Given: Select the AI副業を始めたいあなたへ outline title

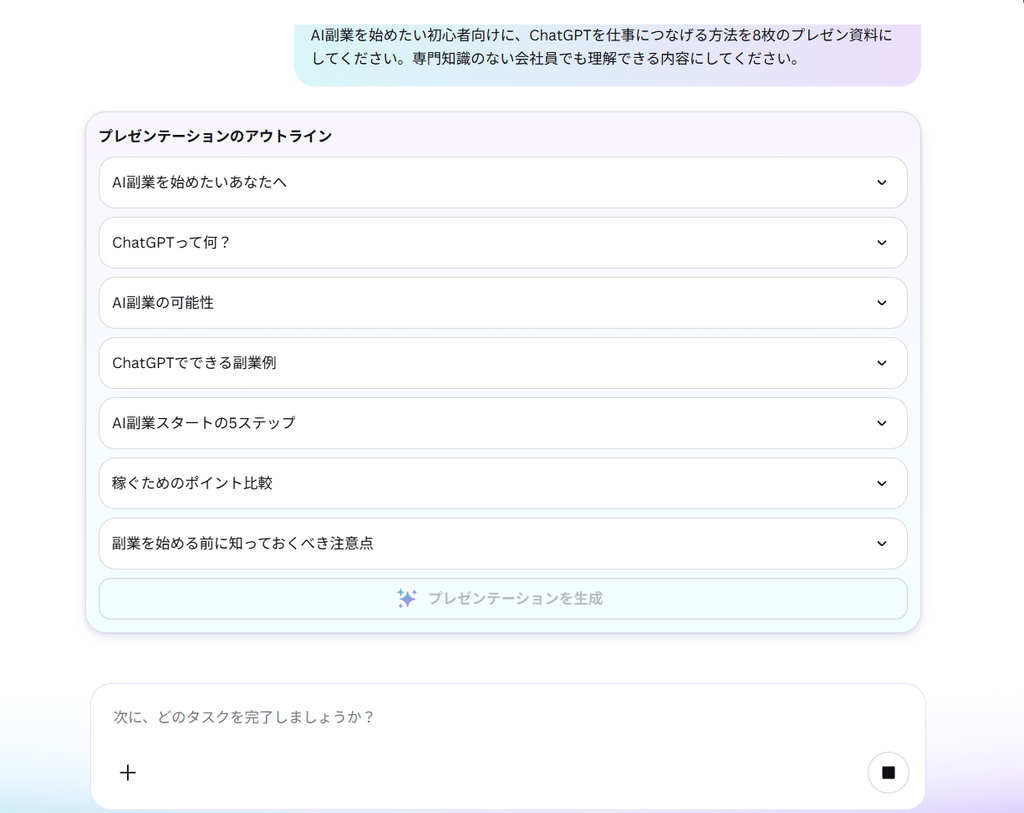Looking at the screenshot, I should [199, 182].
